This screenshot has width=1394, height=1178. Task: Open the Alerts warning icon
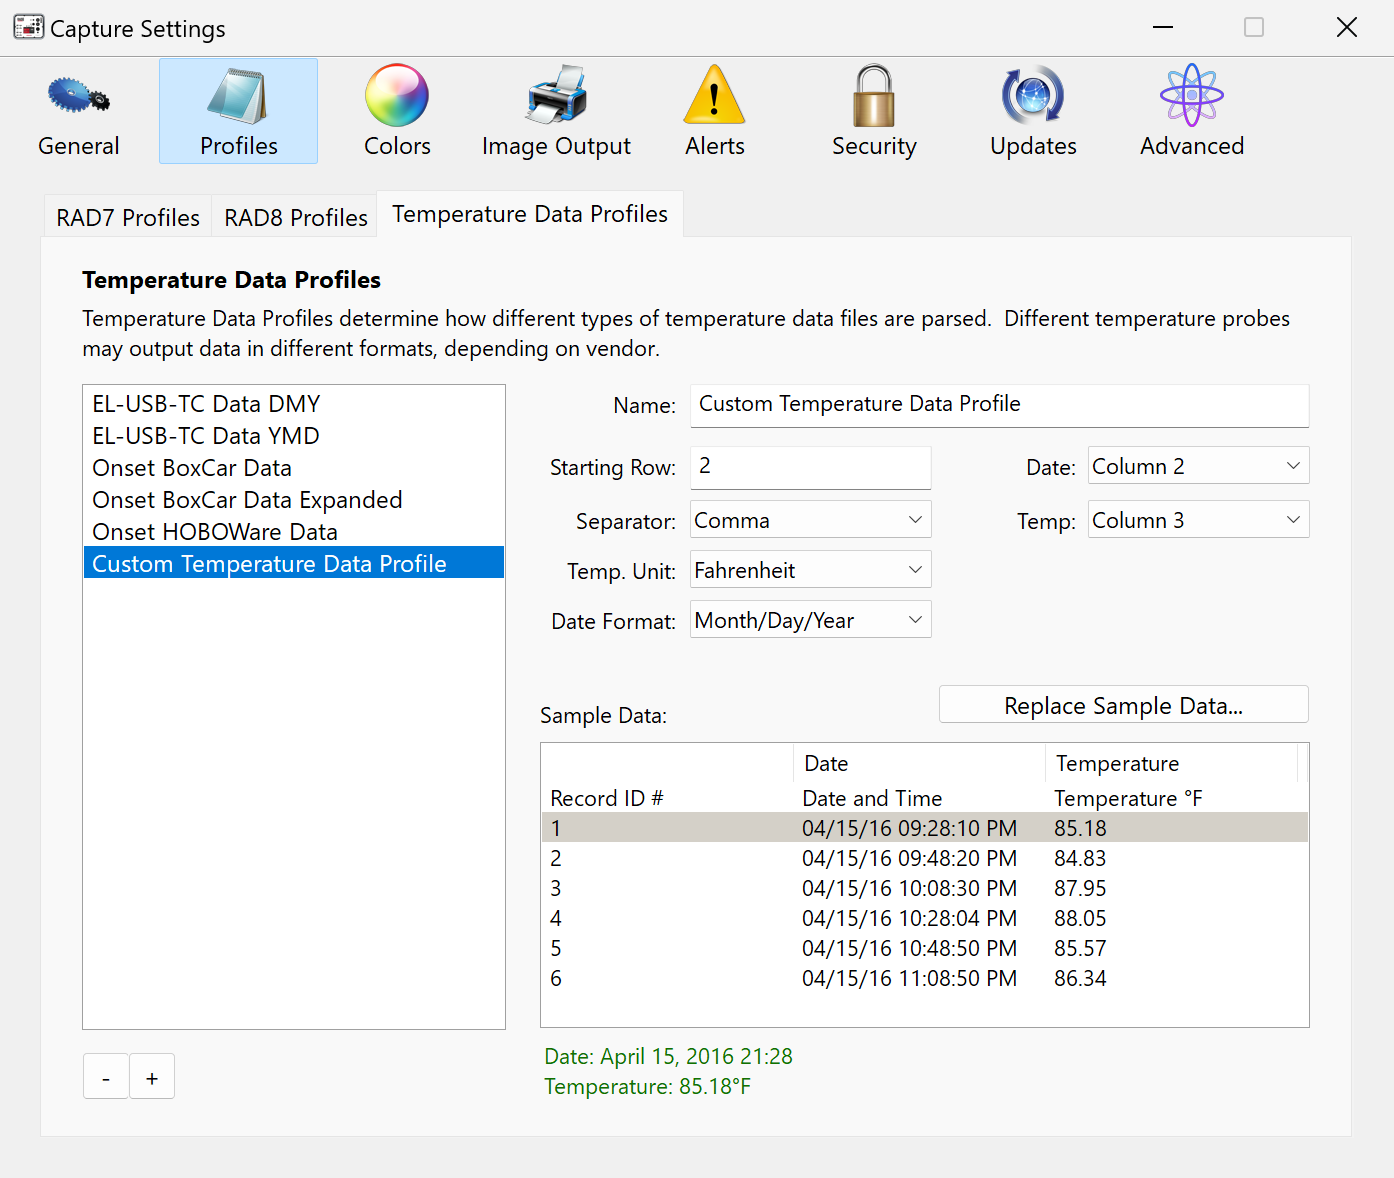coord(714,97)
